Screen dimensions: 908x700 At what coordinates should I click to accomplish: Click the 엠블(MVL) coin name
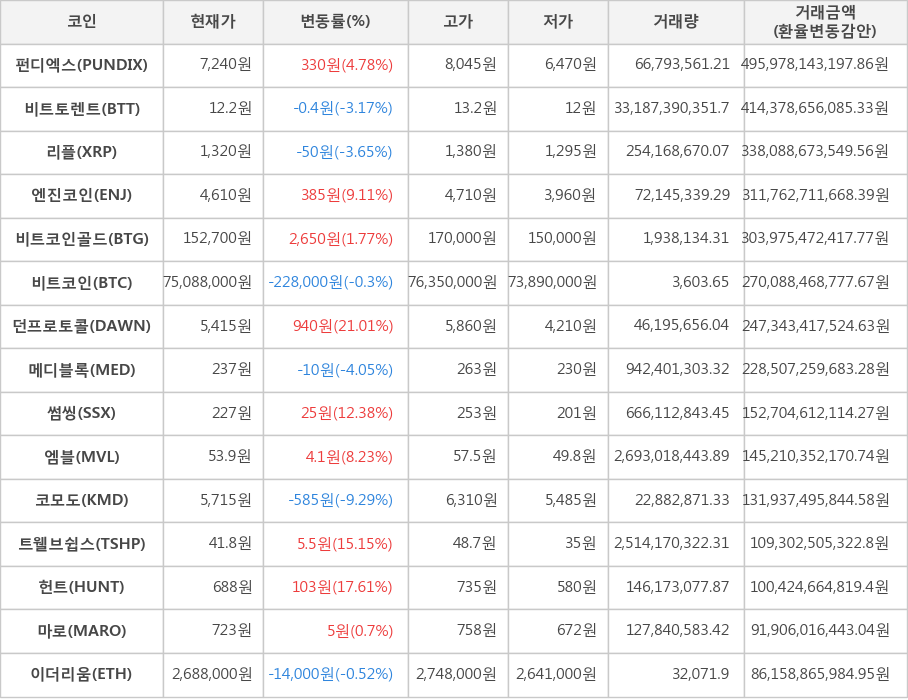(82, 457)
